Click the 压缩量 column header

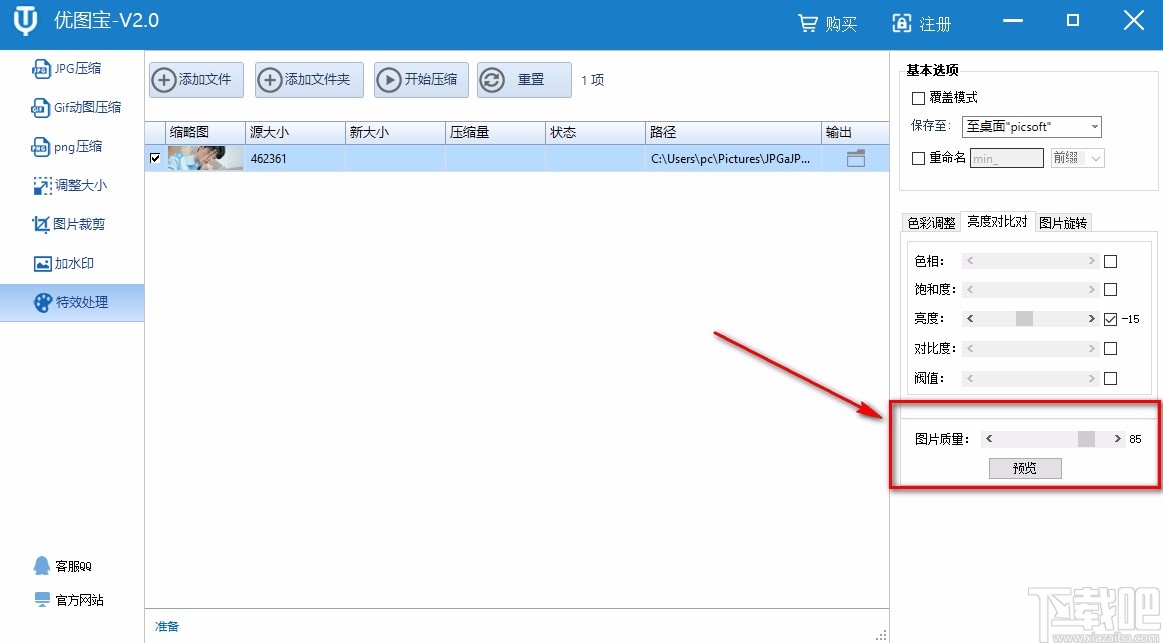tap(495, 132)
